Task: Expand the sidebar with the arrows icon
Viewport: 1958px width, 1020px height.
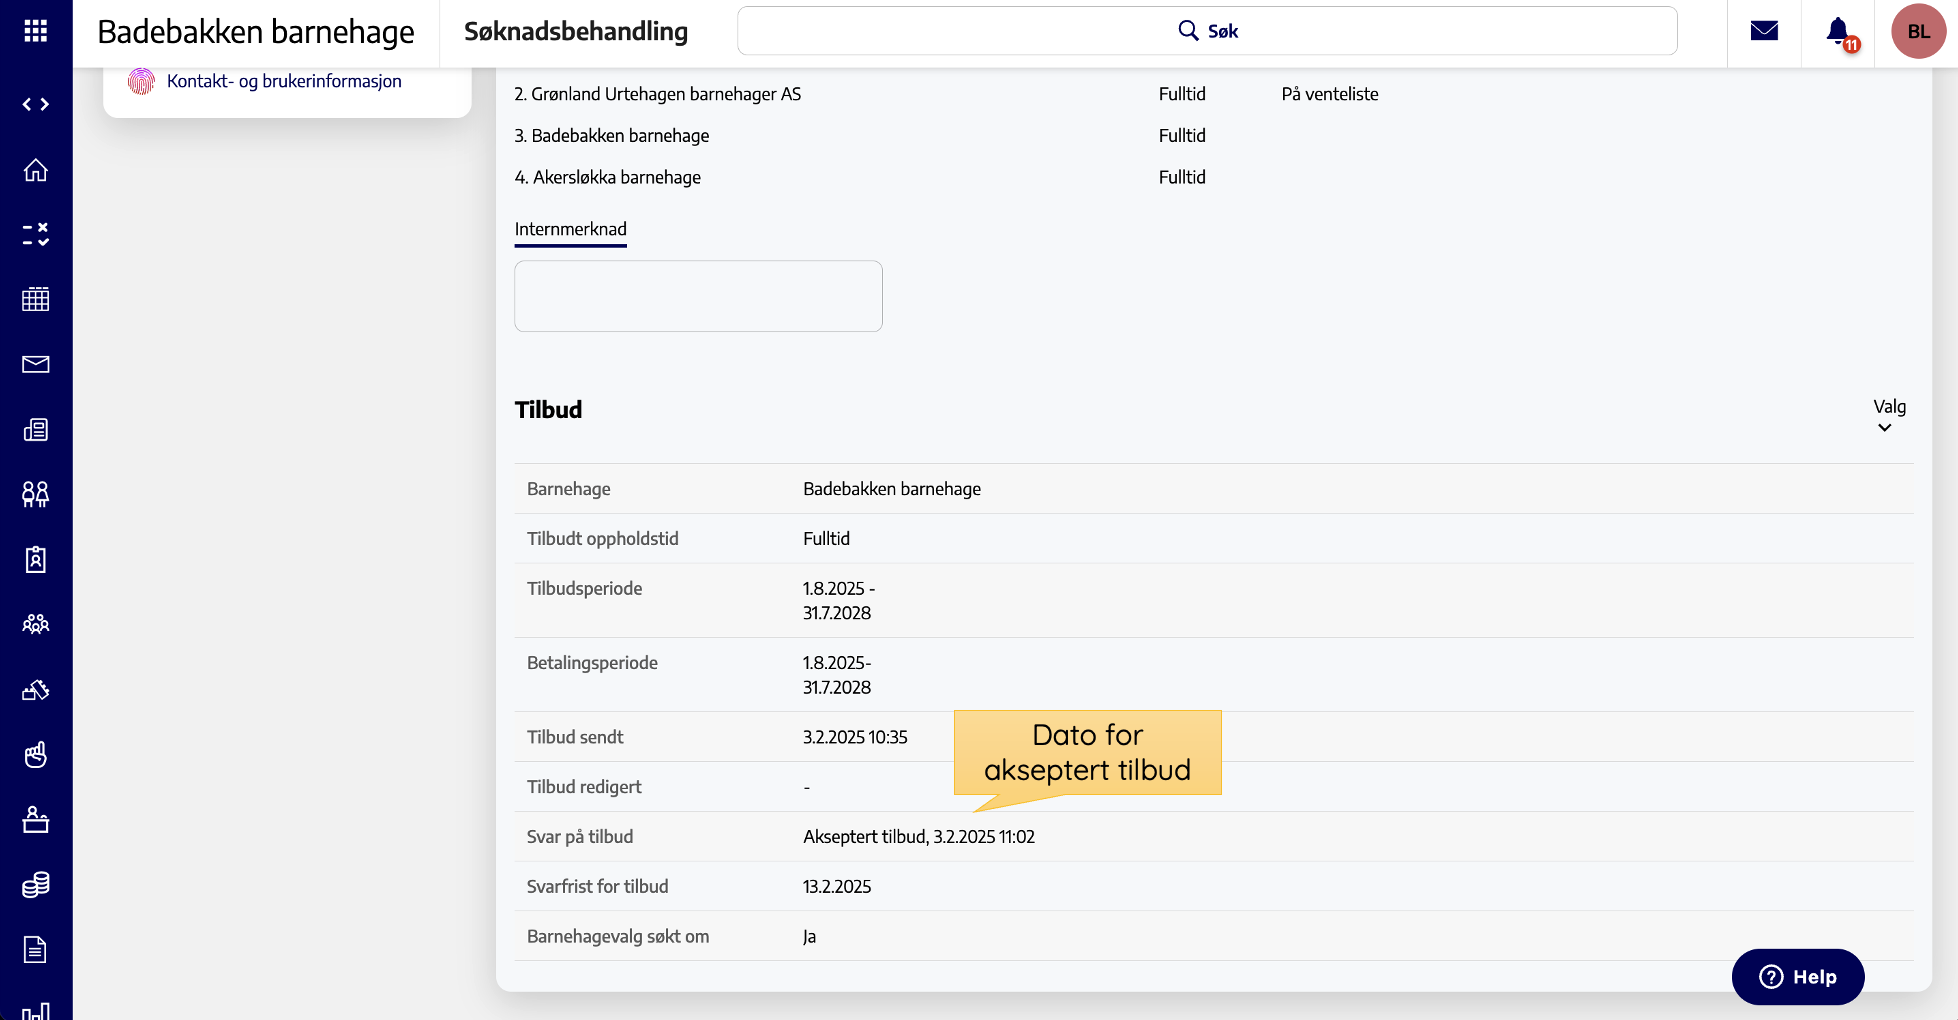Action: (x=36, y=104)
